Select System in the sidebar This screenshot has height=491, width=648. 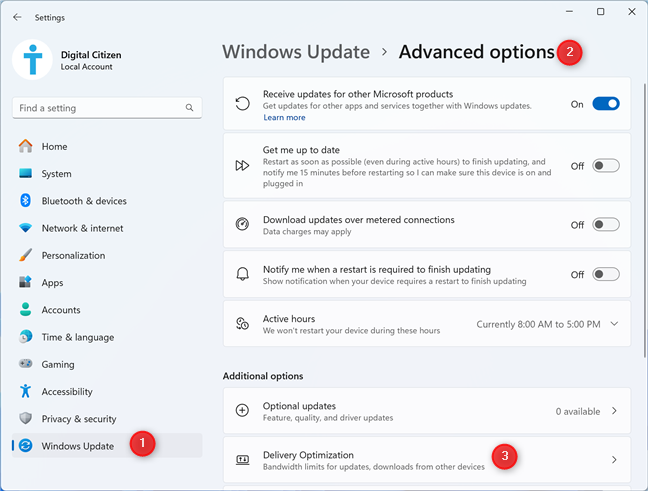[x=107, y=174]
